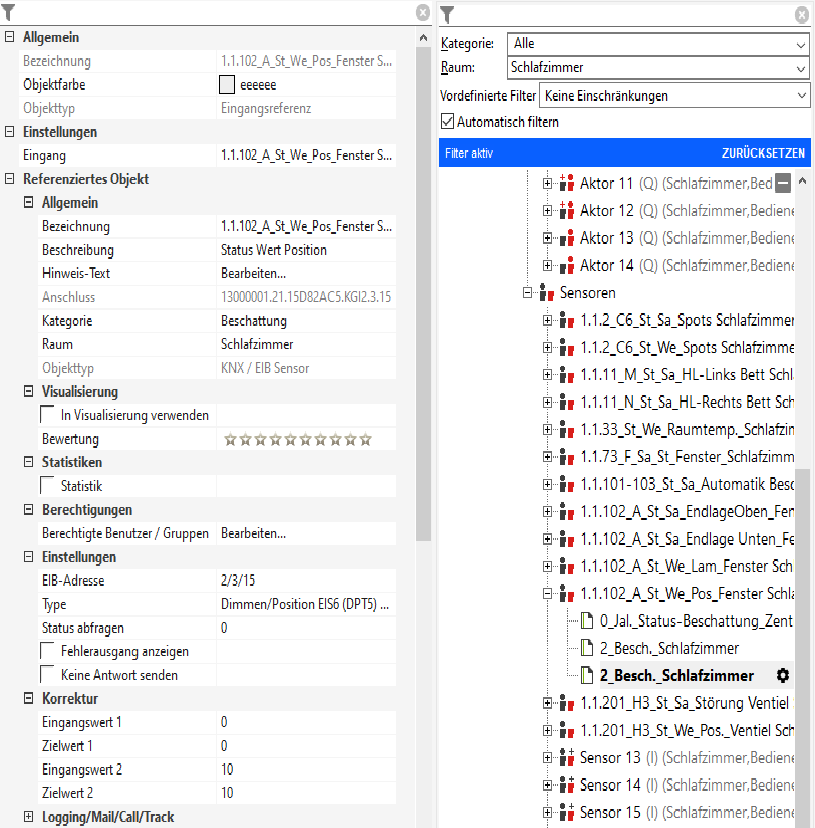The height and width of the screenshot is (828, 815).
Task: Click the Objektfarbe color swatch
Action: pyautogui.click(x=227, y=84)
